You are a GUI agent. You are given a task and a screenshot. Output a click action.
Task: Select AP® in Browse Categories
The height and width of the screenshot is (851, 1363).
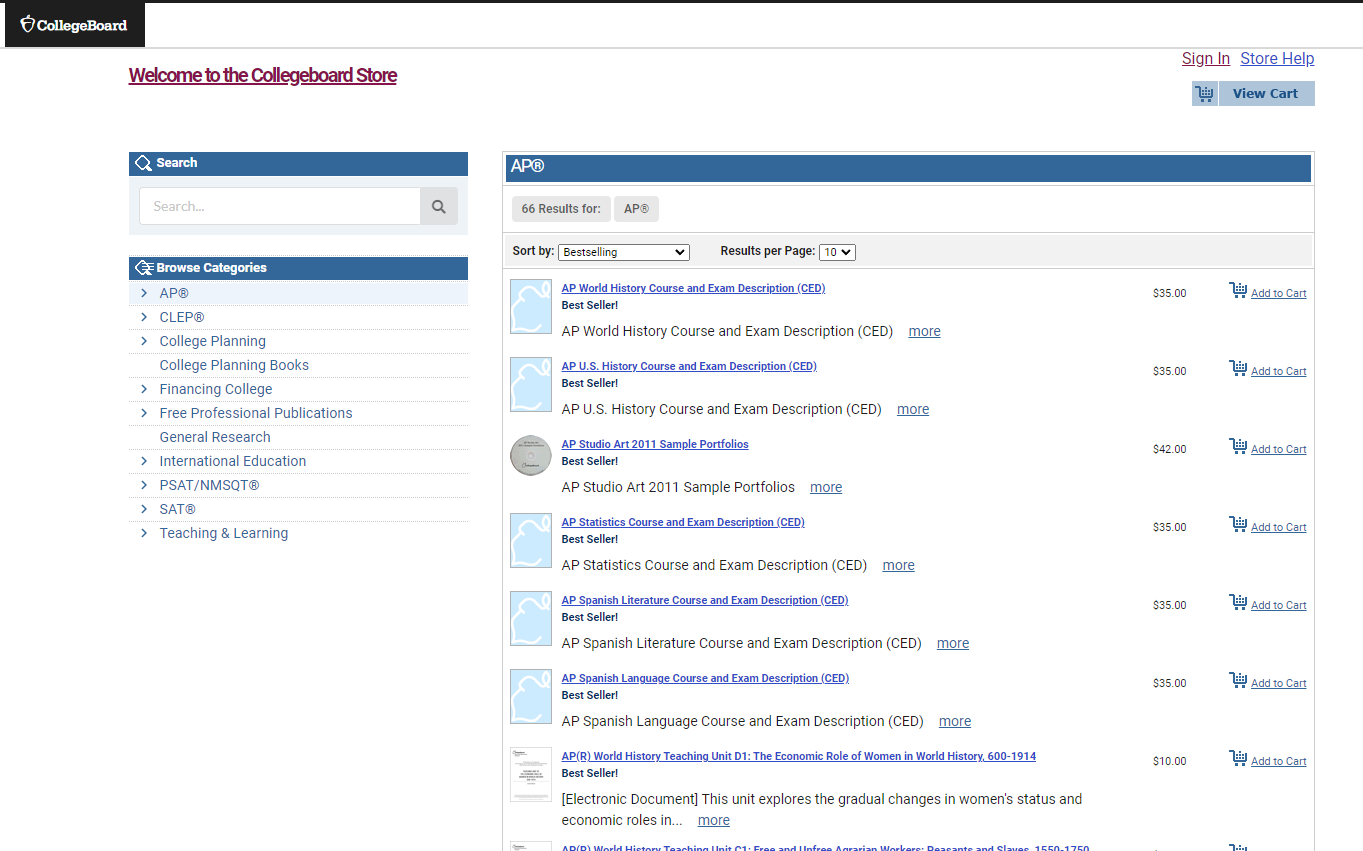pyautogui.click(x=174, y=293)
